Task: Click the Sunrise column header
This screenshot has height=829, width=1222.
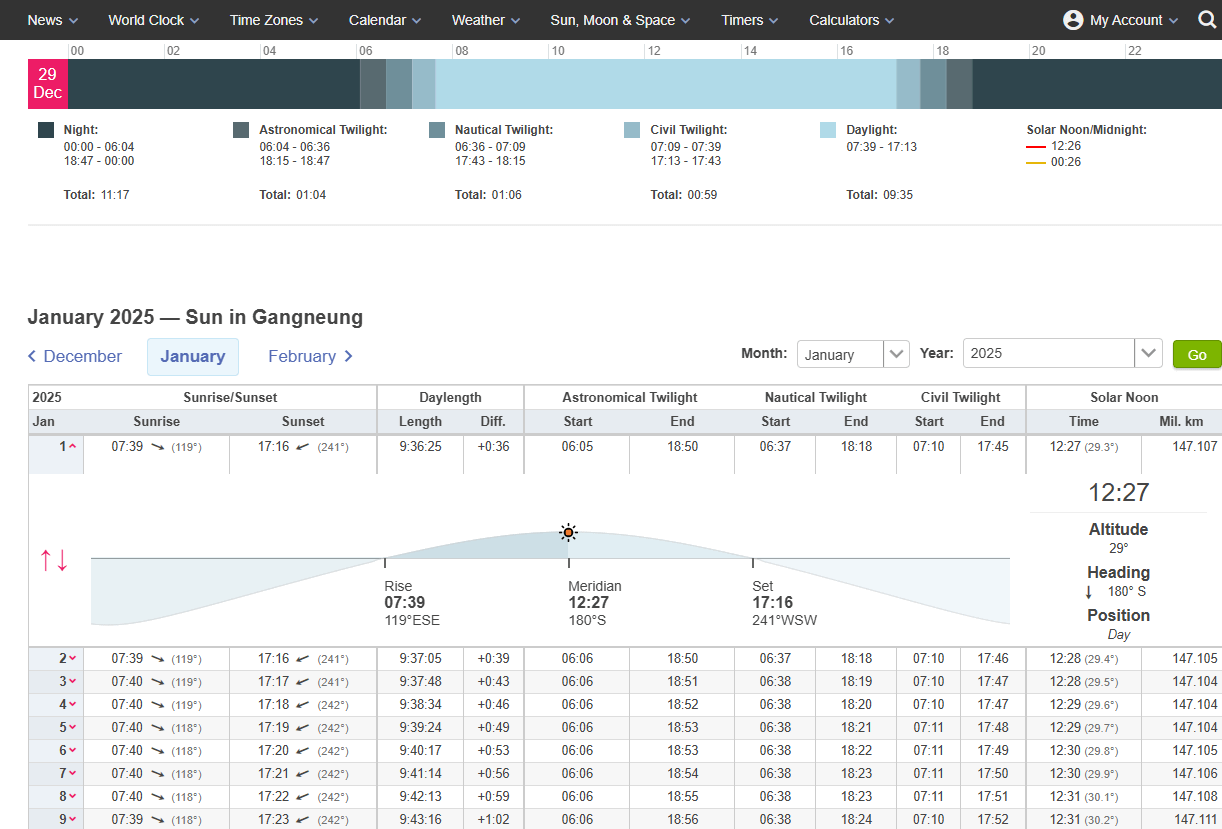Action: [157, 422]
